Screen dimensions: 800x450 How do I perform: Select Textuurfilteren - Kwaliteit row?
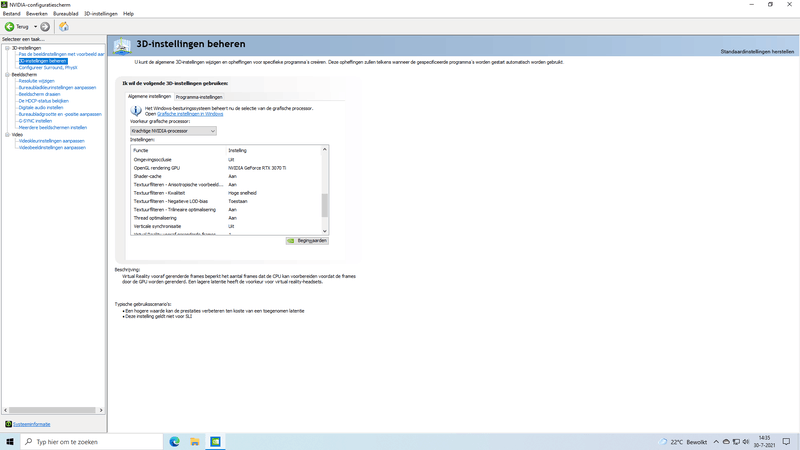(226, 193)
